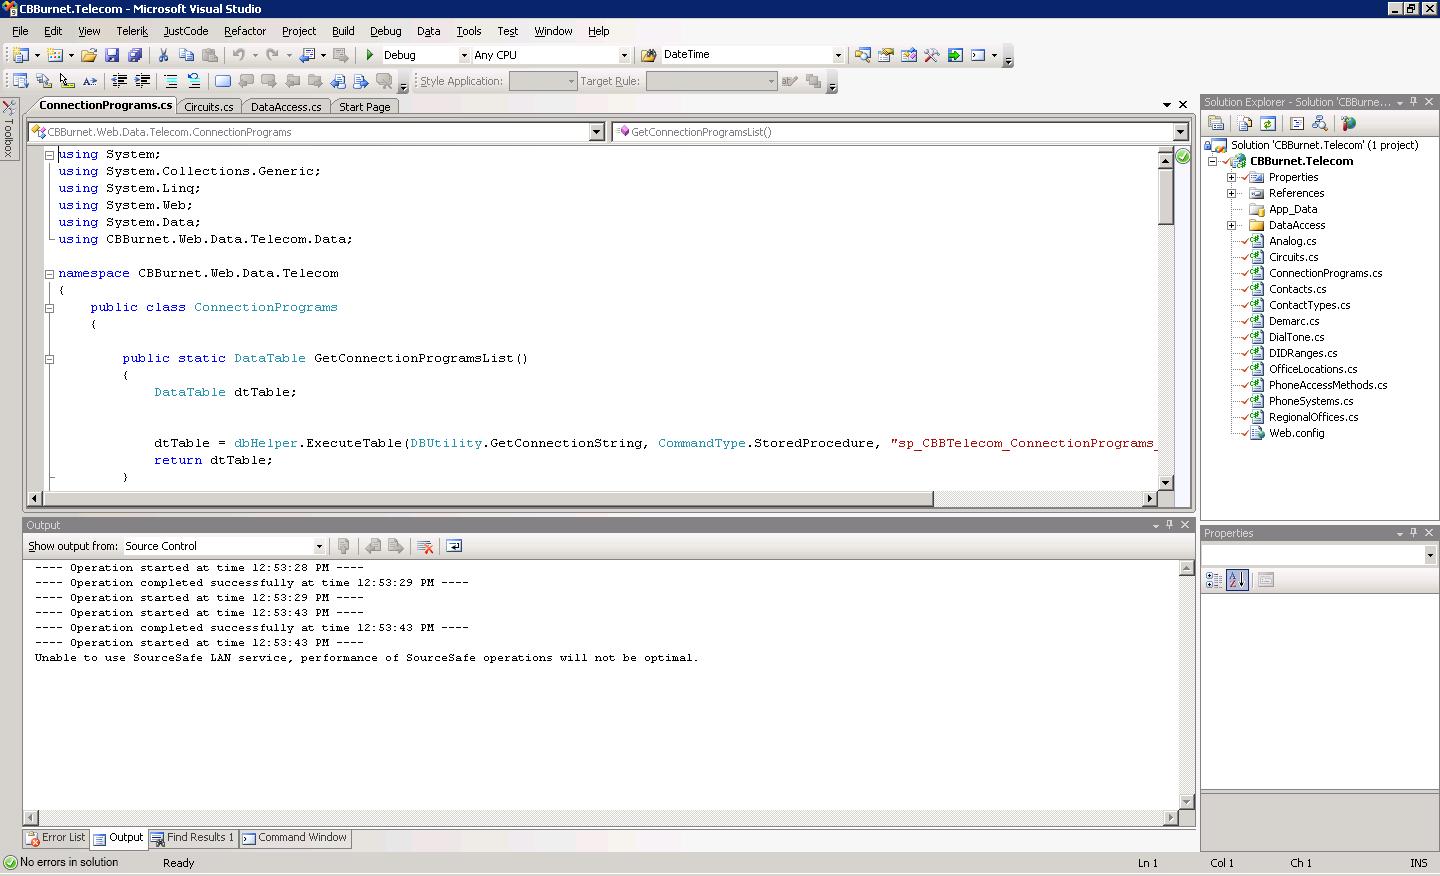Start debugging with the green play arrow
Screen dimensions: 1440x876
pos(370,55)
